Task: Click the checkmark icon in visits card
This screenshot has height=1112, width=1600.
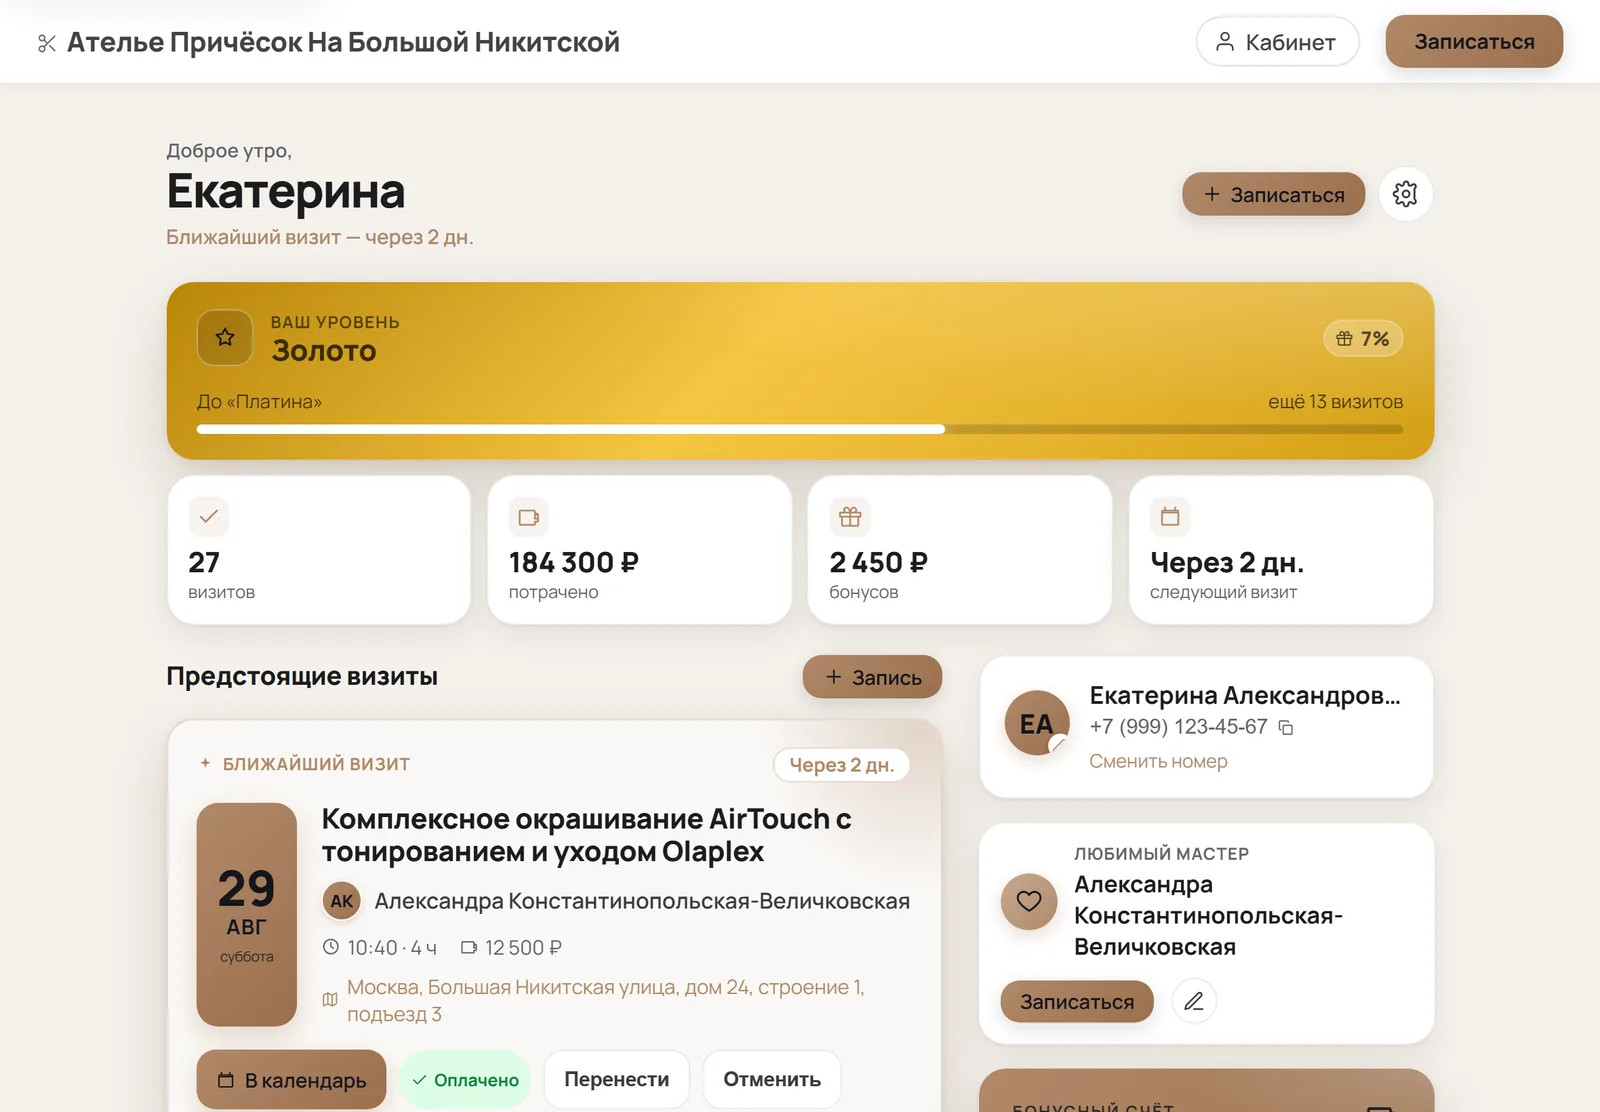Action: tap(209, 517)
